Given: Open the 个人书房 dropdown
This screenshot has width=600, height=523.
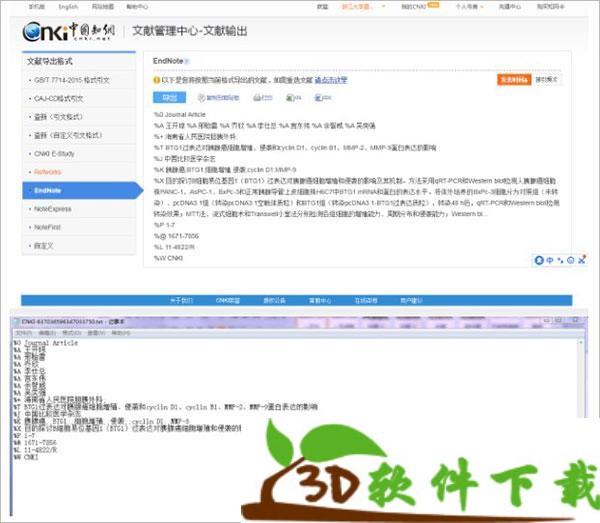Looking at the screenshot, I should click(x=469, y=7).
